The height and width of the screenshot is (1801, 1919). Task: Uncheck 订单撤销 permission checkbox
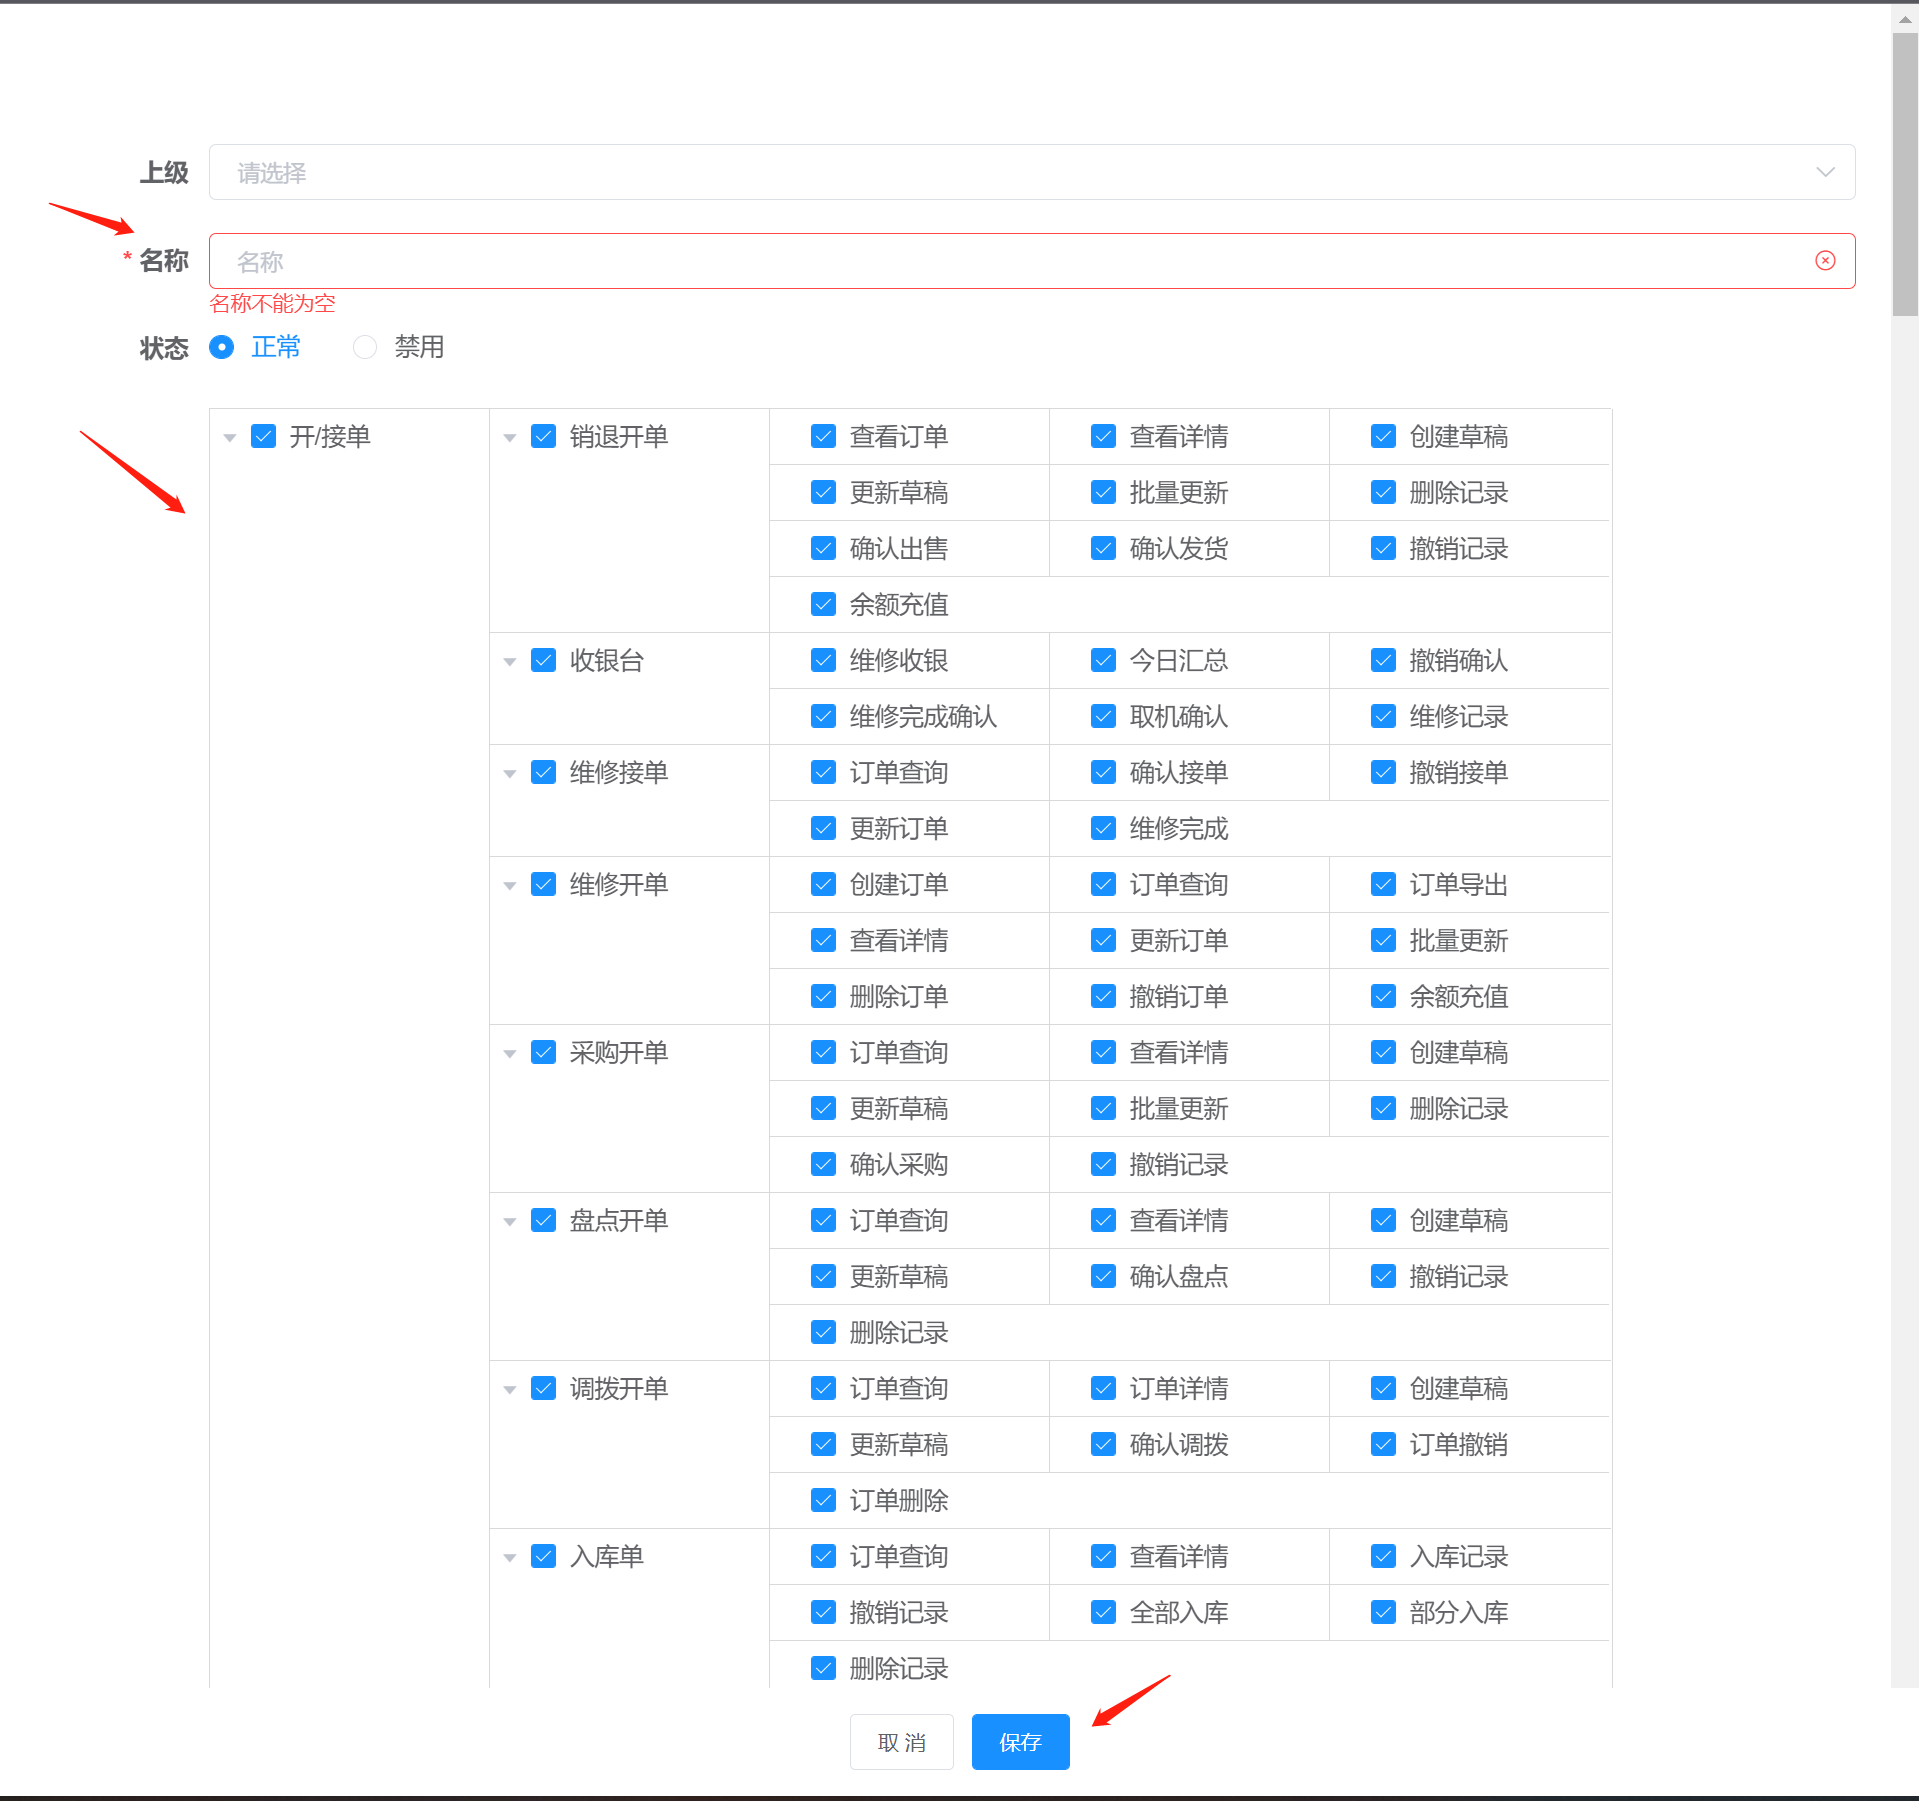[1384, 1444]
